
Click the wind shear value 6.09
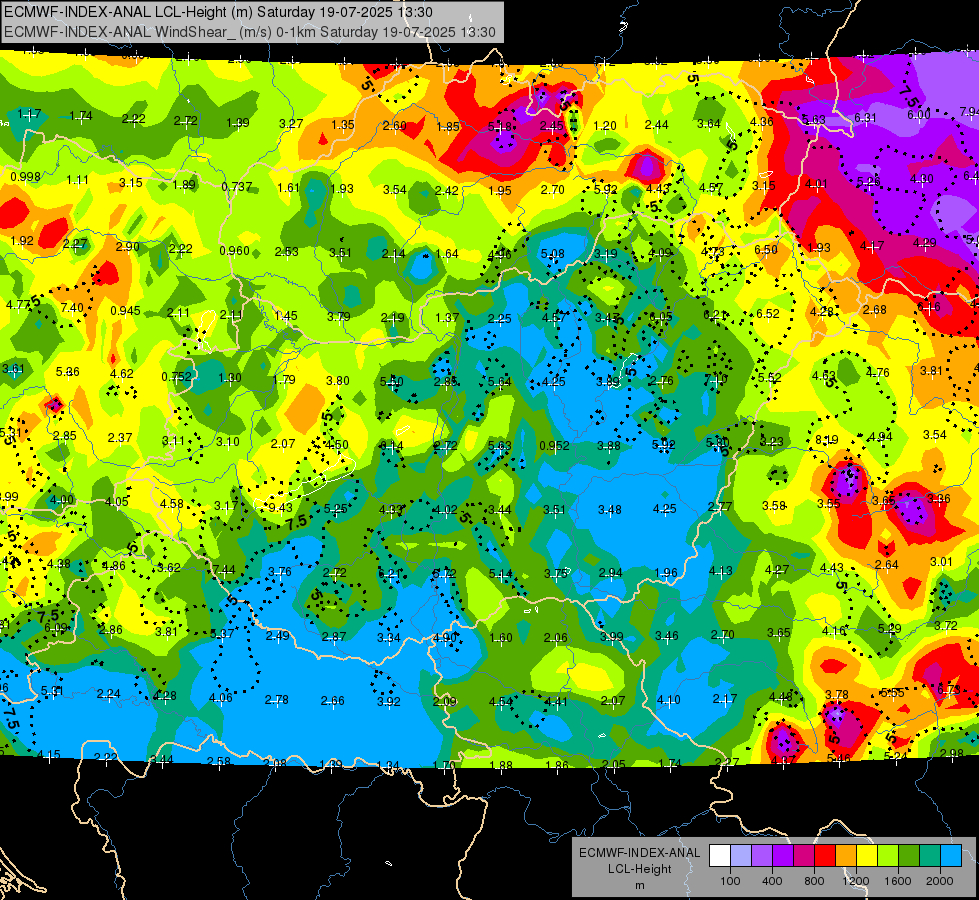tap(56, 628)
